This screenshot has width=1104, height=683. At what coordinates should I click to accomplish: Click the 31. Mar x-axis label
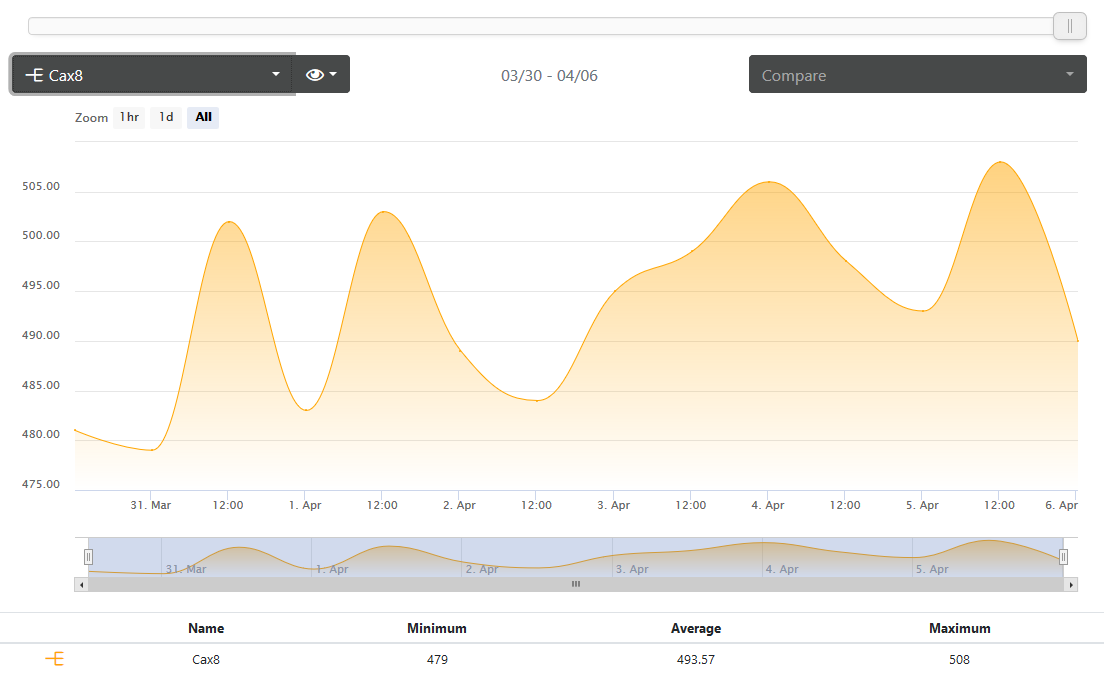[151, 505]
